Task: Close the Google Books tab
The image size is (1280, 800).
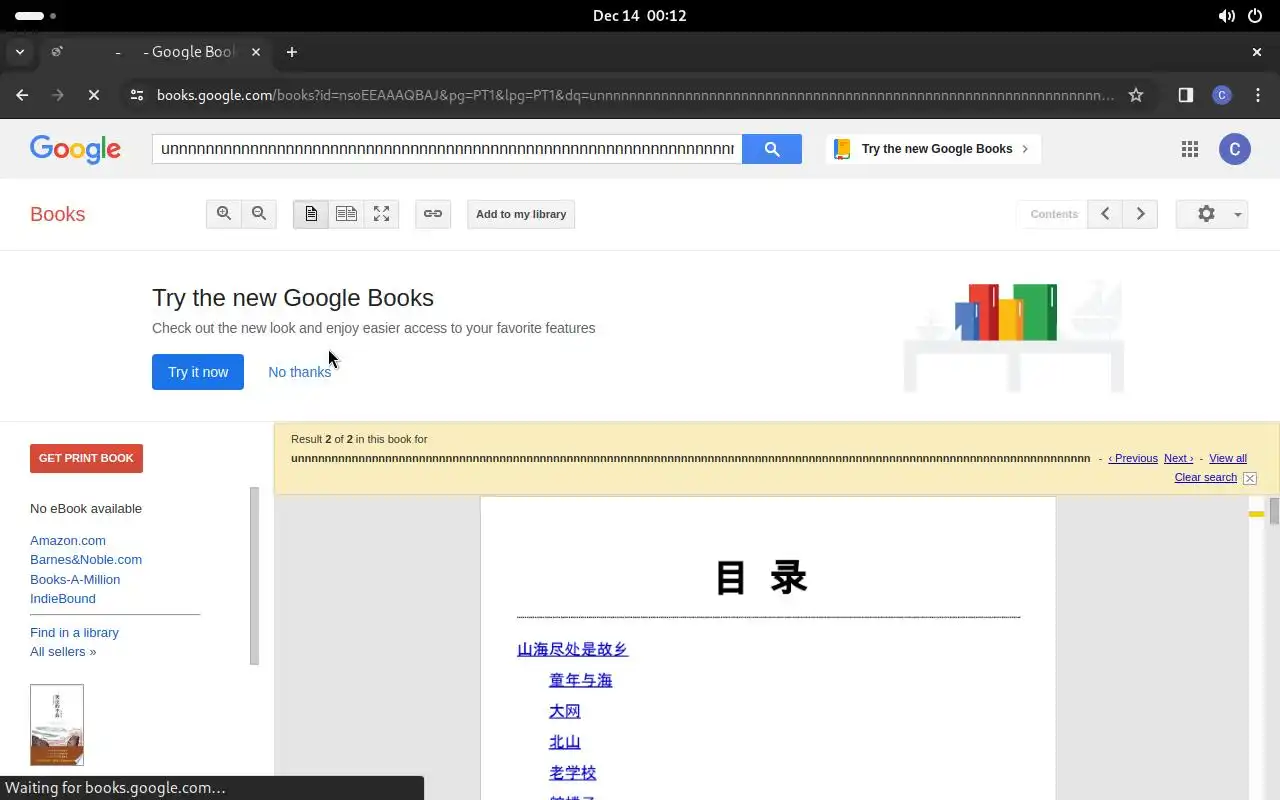Action: (x=257, y=52)
